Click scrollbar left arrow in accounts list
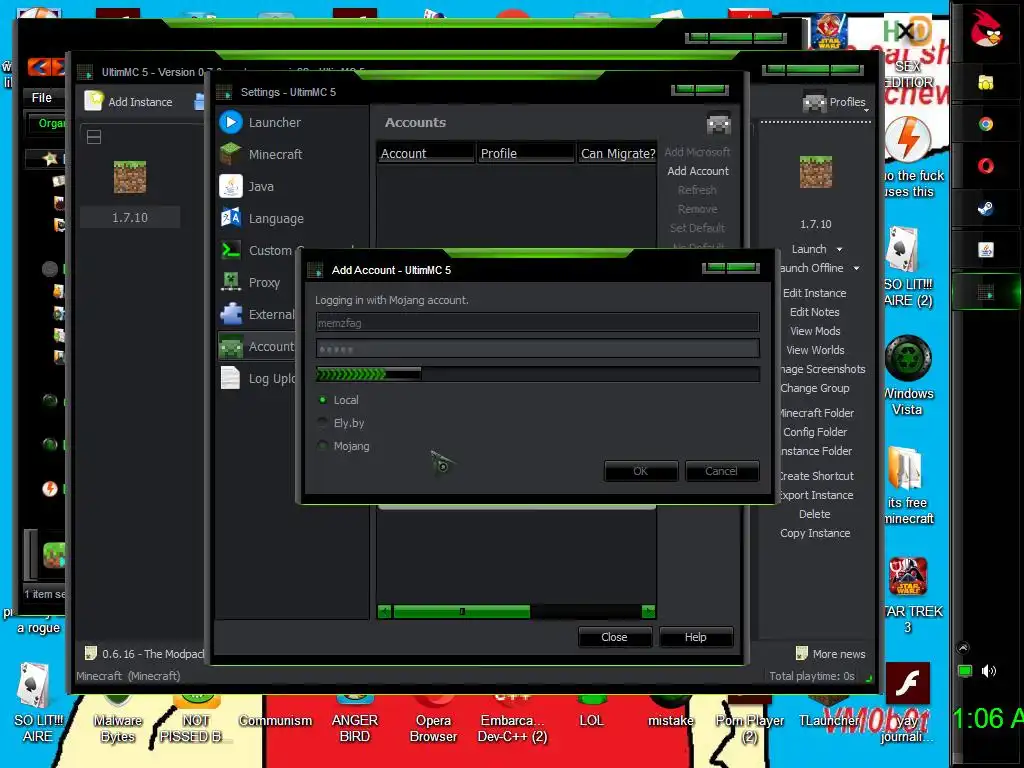The width and height of the screenshot is (1024, 768). click(x=385, y=611)
